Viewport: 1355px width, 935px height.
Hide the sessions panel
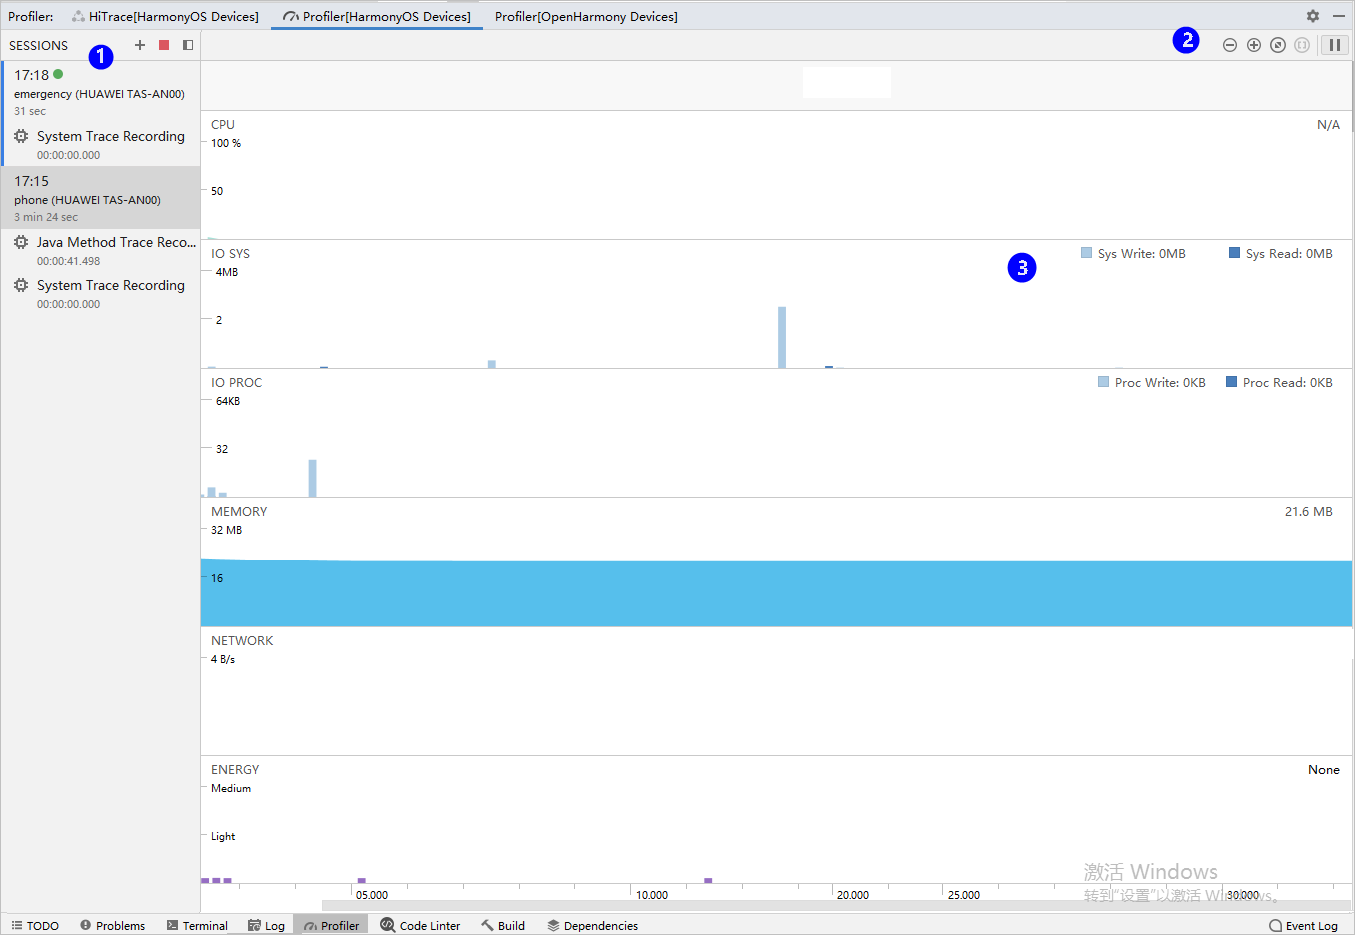click(187, 45)
